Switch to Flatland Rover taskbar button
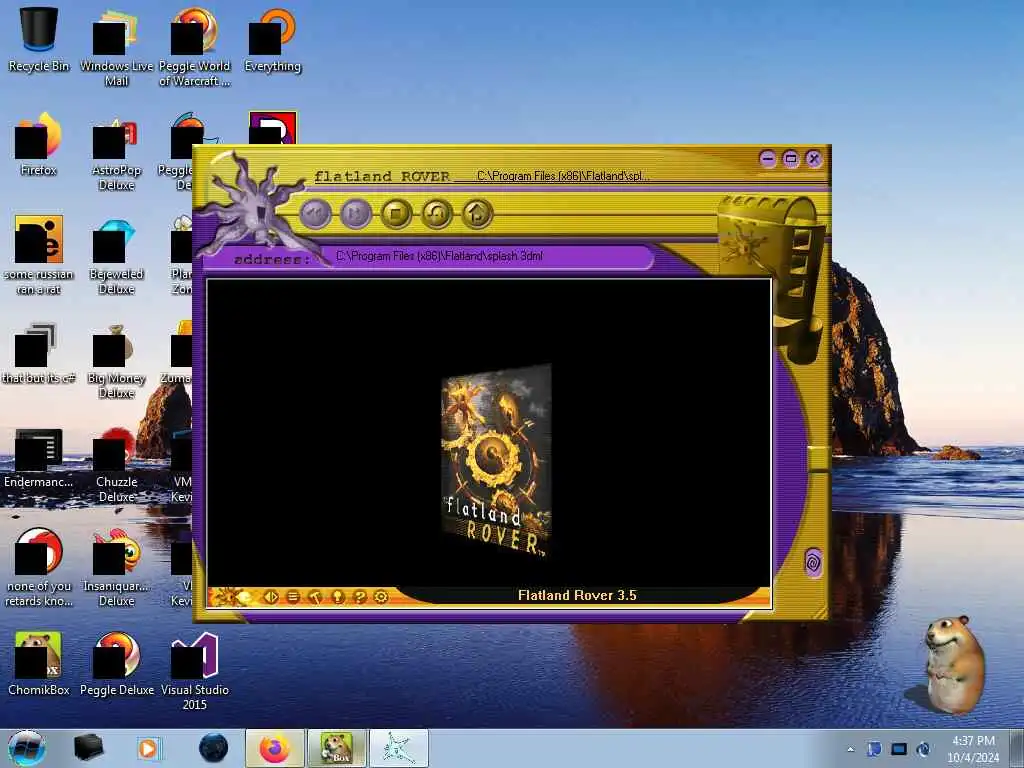This screenshot has height=768, width=1024. coord(398,748)
